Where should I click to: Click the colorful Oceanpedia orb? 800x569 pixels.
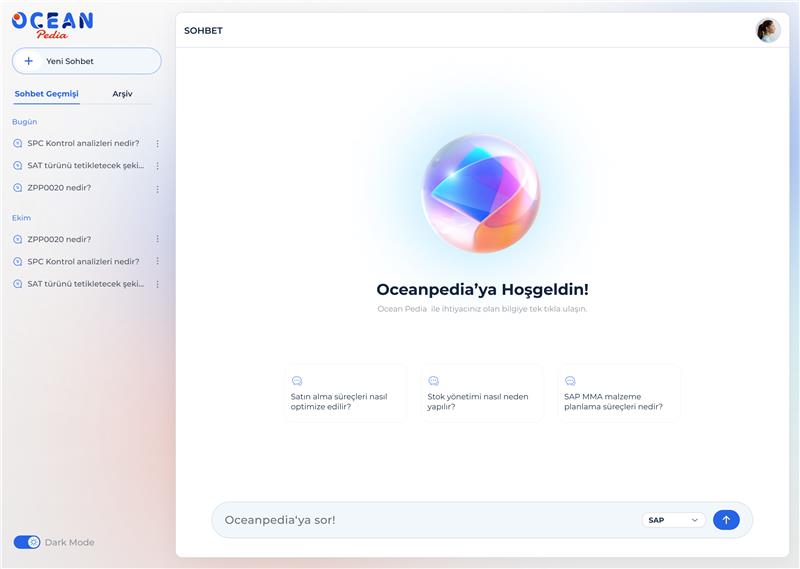tap(481, 193)
